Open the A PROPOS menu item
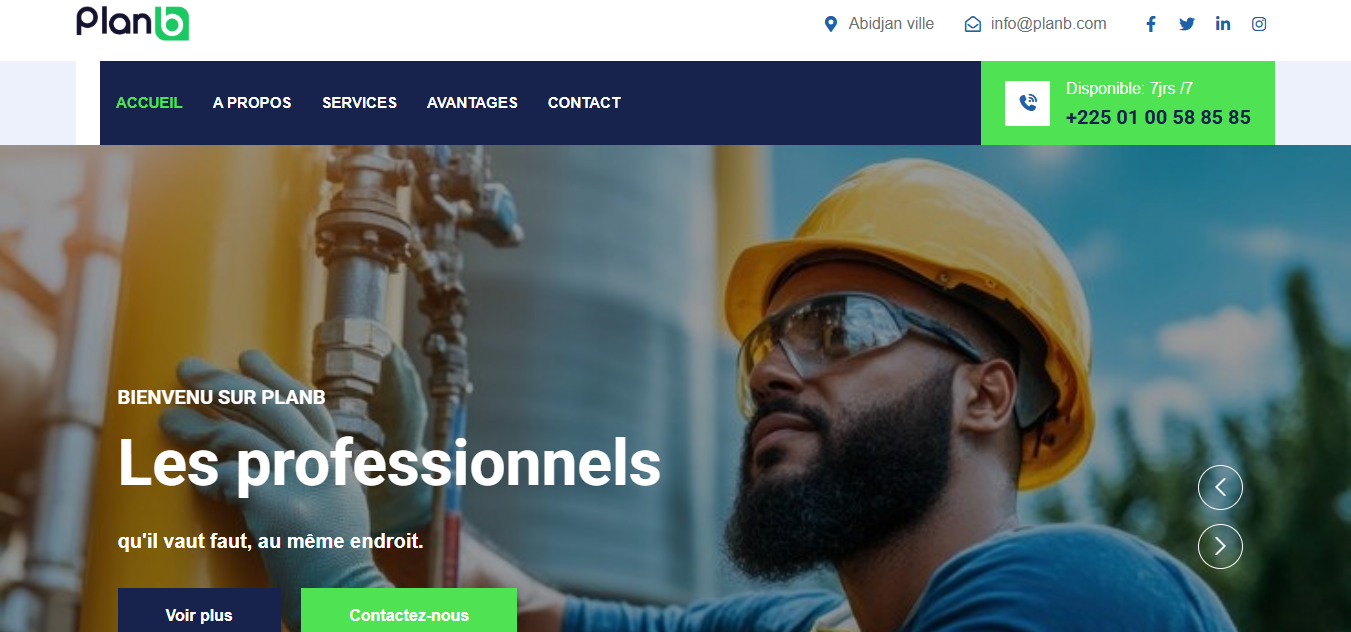The width and height of the screenshot is (1351, 632). click(252, 103)
